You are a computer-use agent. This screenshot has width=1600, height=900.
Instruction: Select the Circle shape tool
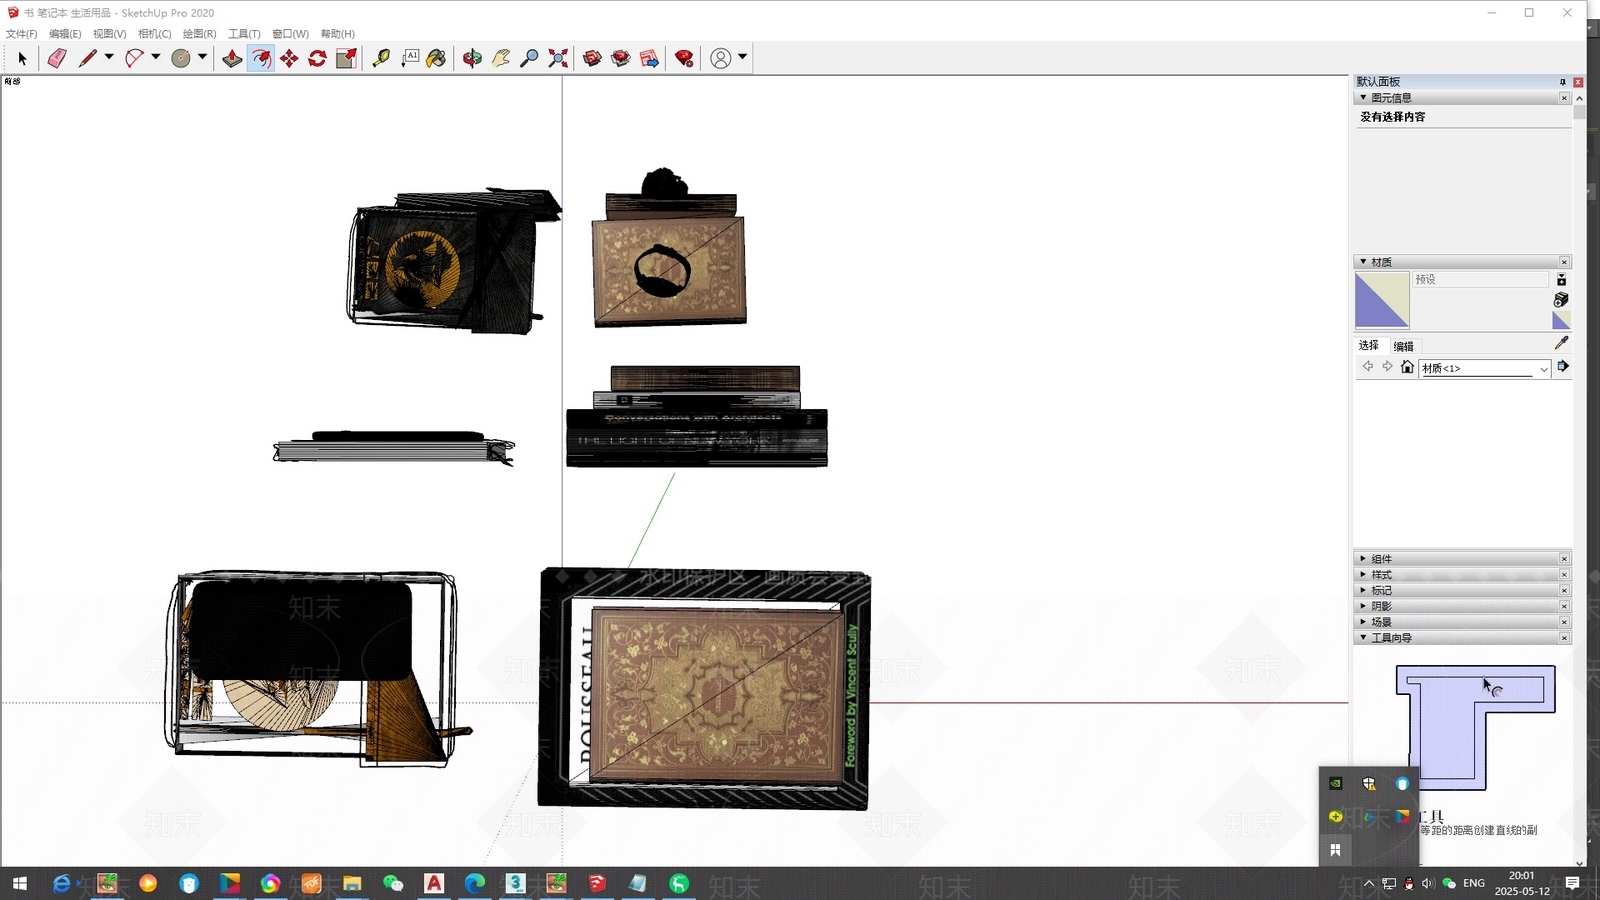point(181,59)
